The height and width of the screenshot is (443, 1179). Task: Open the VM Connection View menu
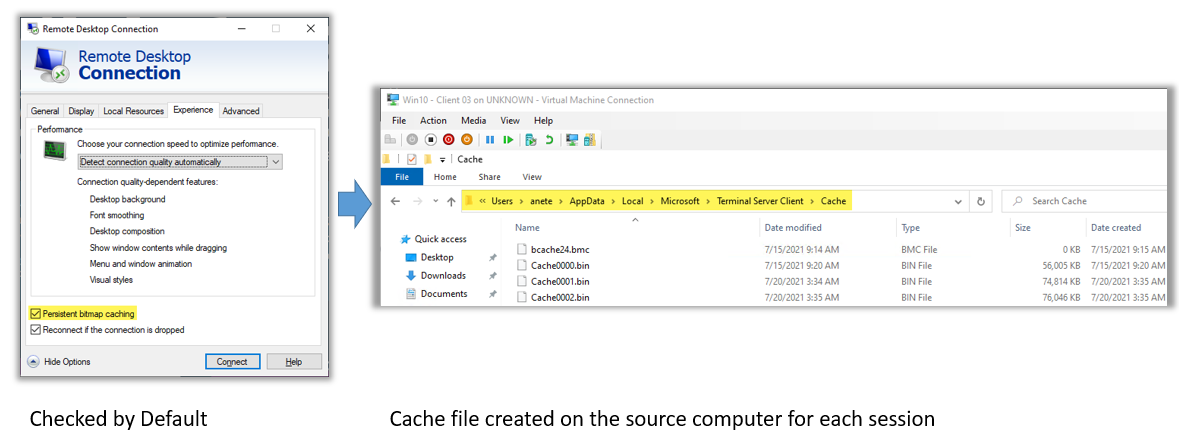tap(510, 120)
